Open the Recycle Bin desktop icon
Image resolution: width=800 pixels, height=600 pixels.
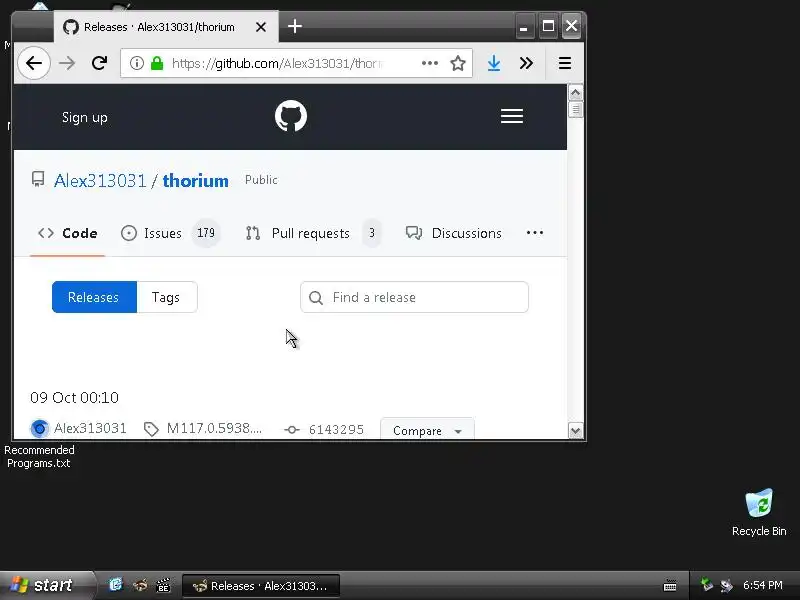tap(759, 513)
